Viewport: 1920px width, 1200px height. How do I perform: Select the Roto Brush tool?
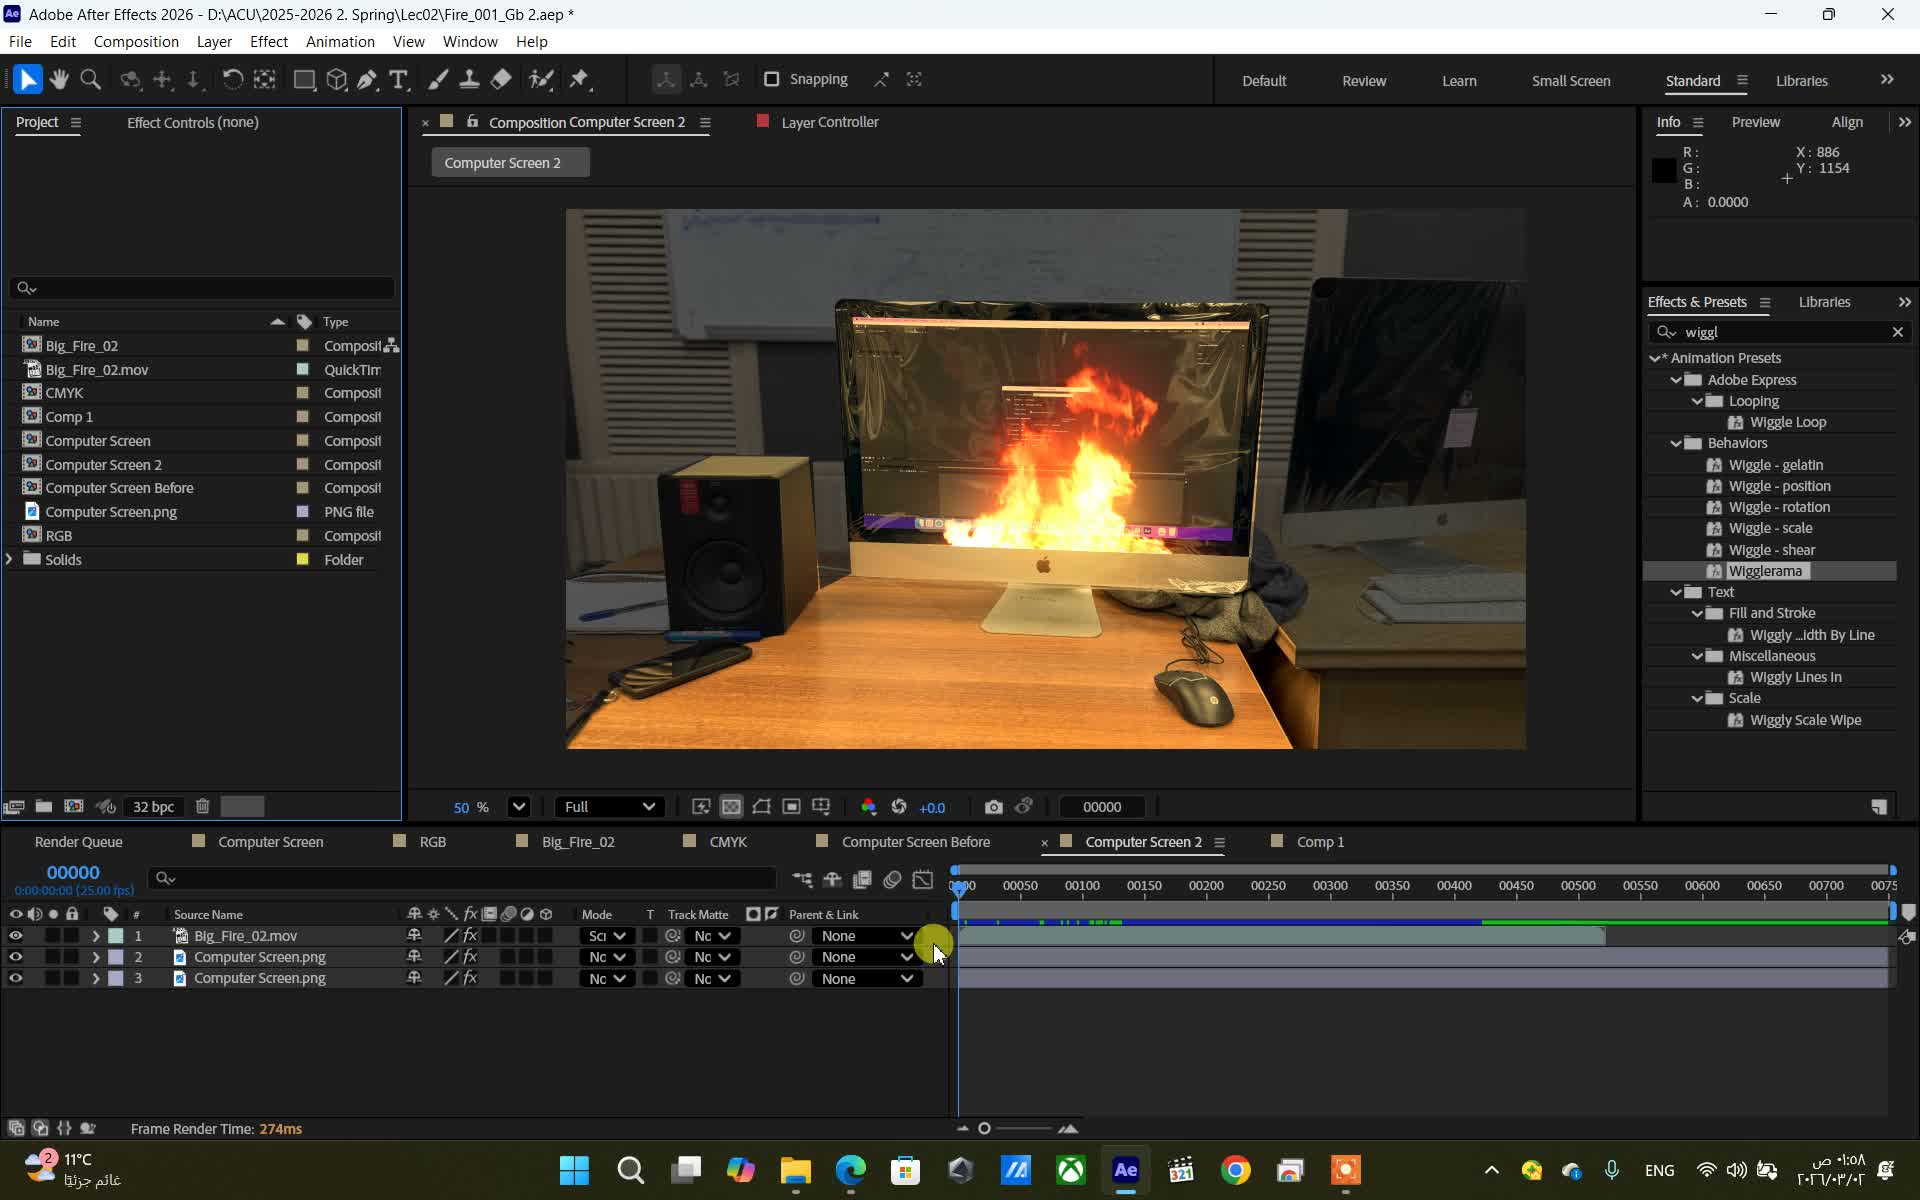click(x=541, y=80)
